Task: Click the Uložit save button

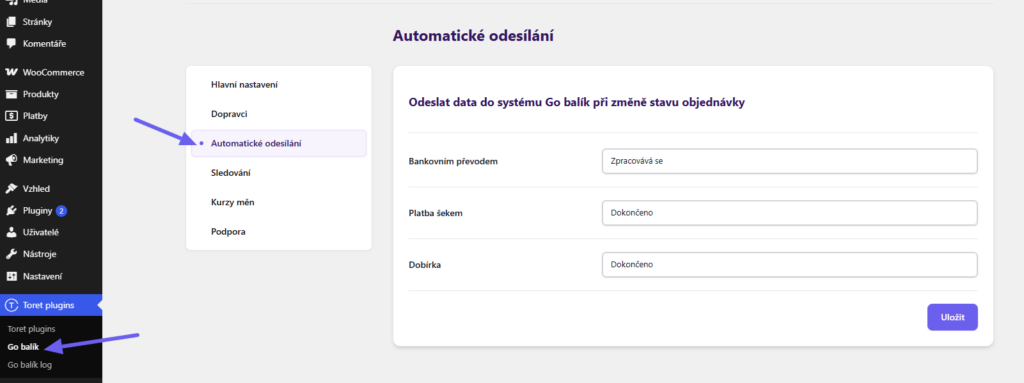Action: coord(952,317)
